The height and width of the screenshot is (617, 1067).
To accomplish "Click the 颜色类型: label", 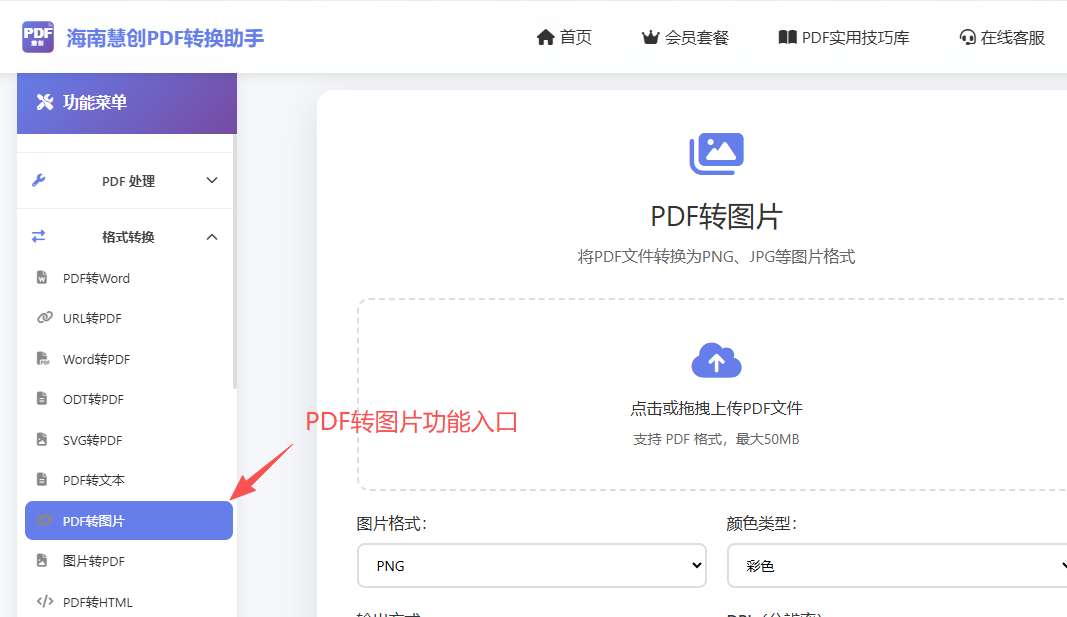I will coord(761,523).
